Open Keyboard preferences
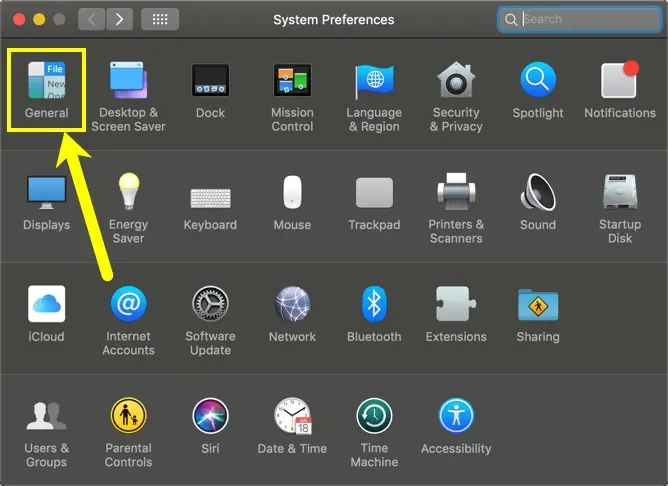The width and height of the screenshot is (668, 486). tap(210, 208)
